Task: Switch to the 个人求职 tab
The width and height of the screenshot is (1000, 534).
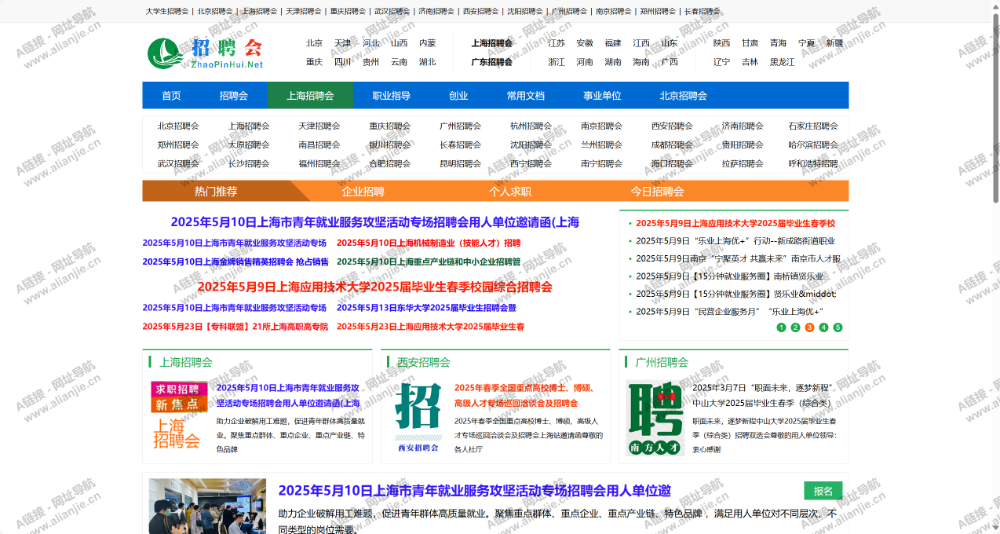Action: pyautogui.click(x=510, y=191)
